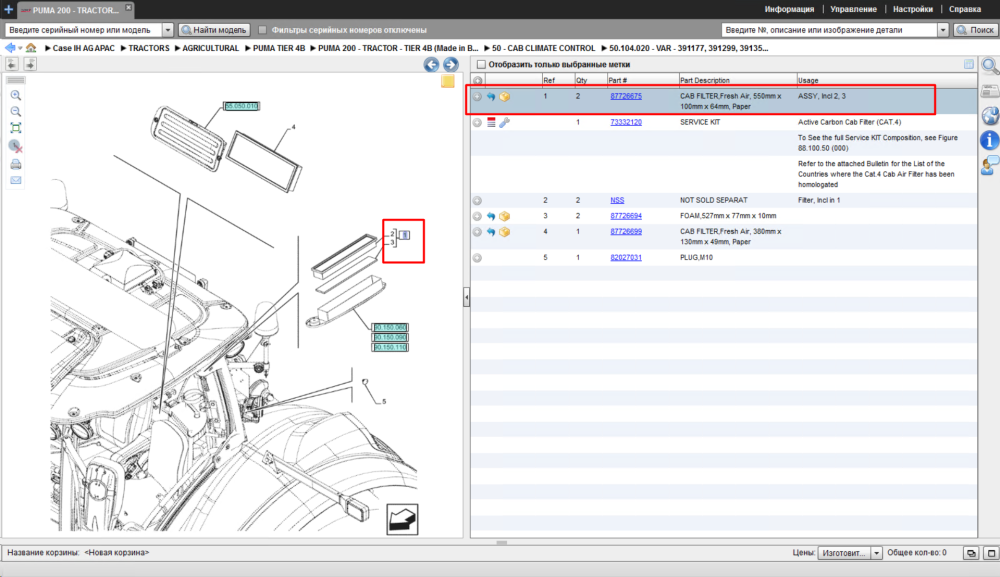Click the home icon in breadcrumb
Viewport: 1000px width, 577px height.
pos(31,48)
